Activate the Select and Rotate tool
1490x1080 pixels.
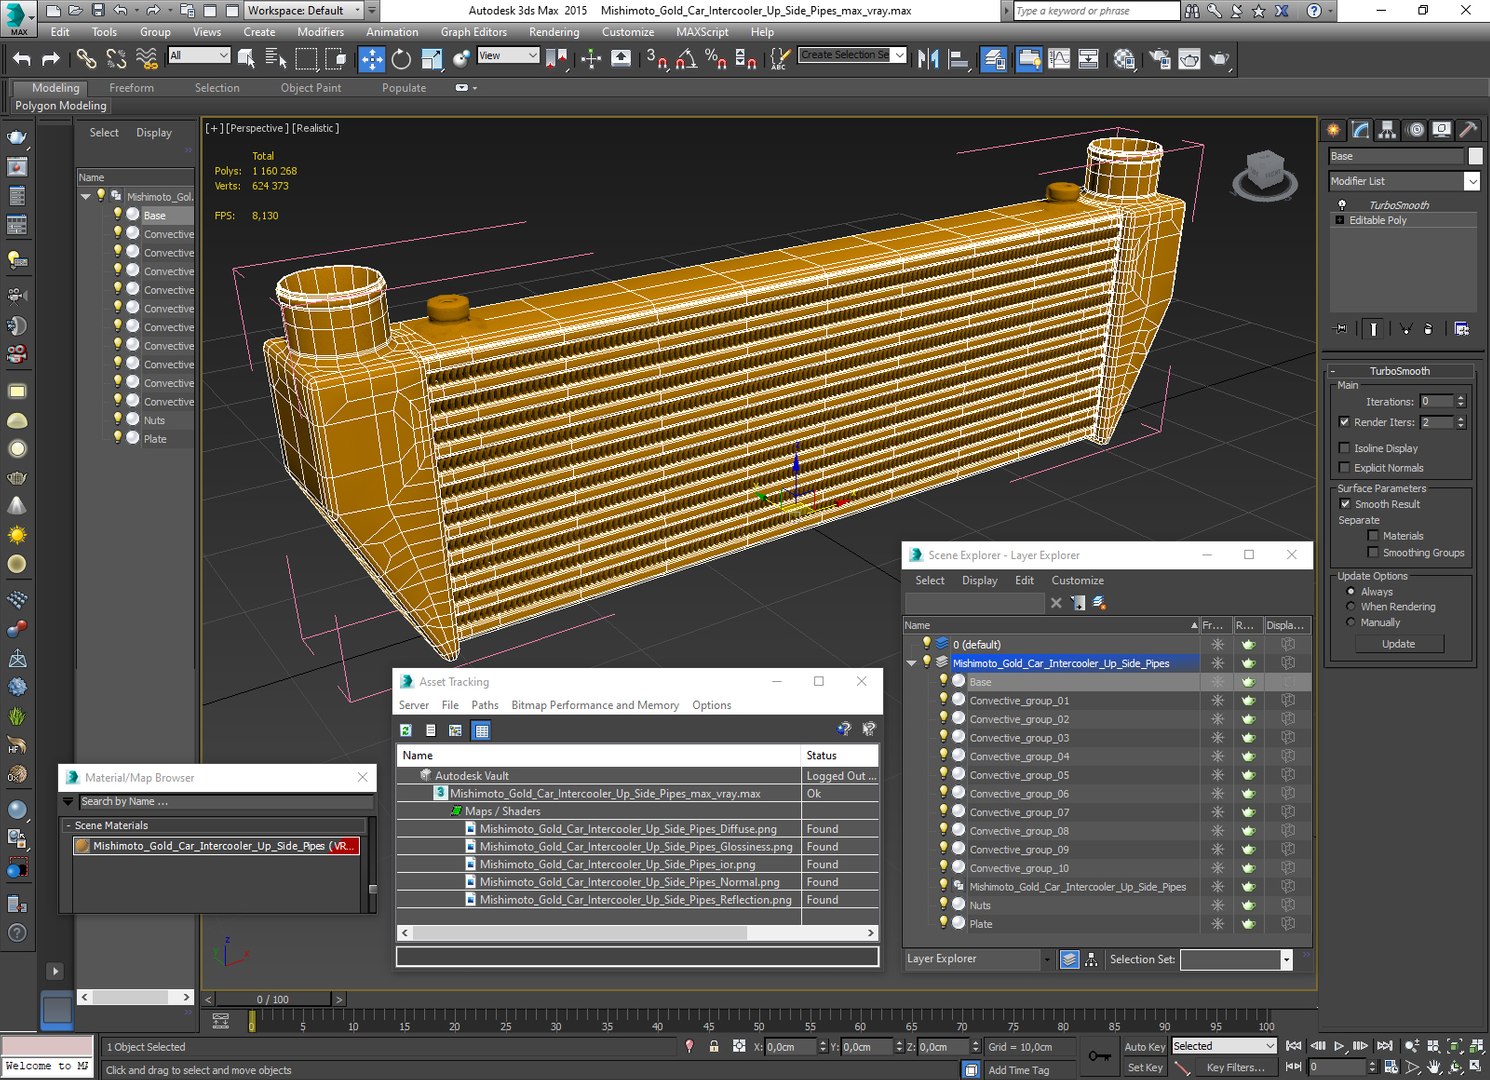point(401,59)
